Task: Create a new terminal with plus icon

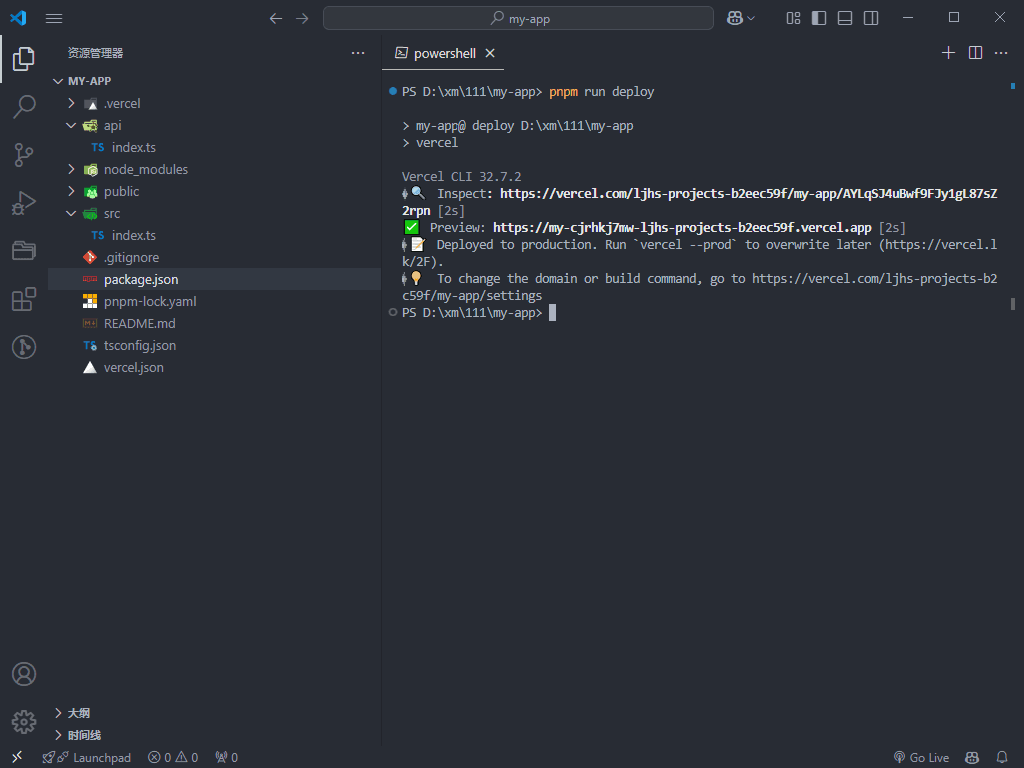Action: [x=948, y=53]
